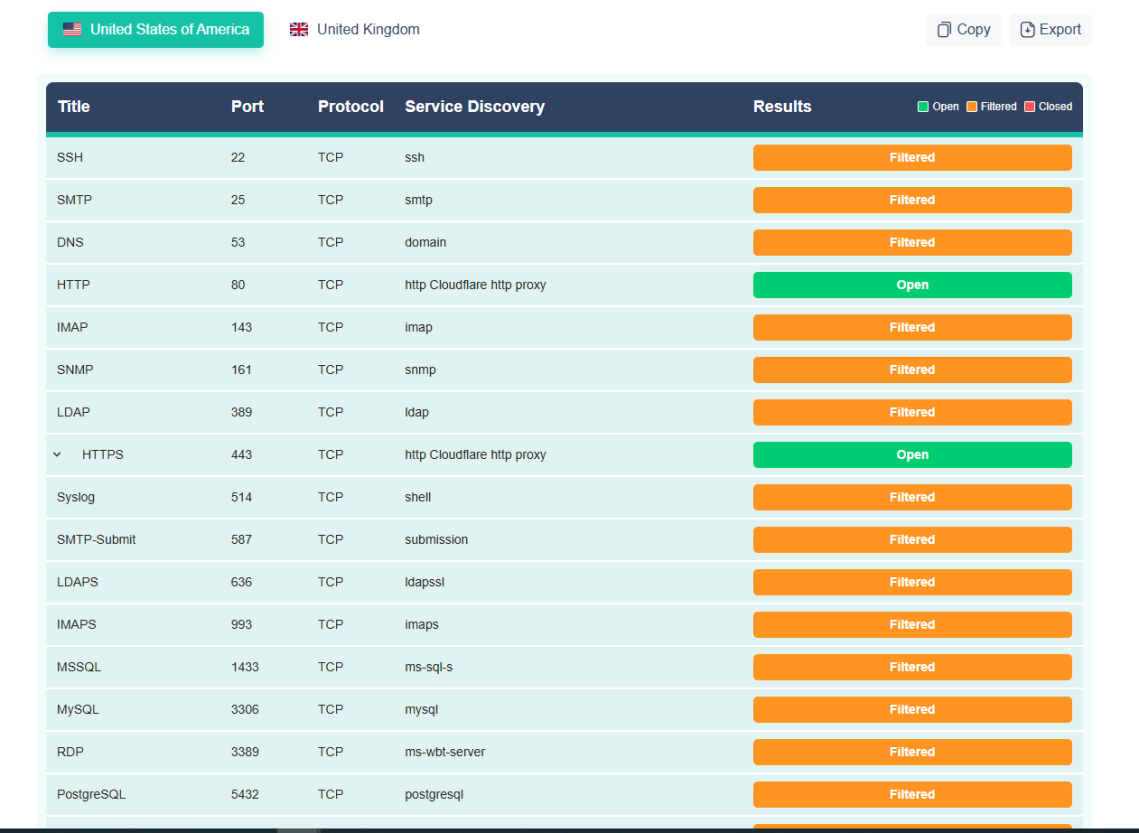Select the HTTP title cell
The image size is (1139, 833).
tap(73, 285)
